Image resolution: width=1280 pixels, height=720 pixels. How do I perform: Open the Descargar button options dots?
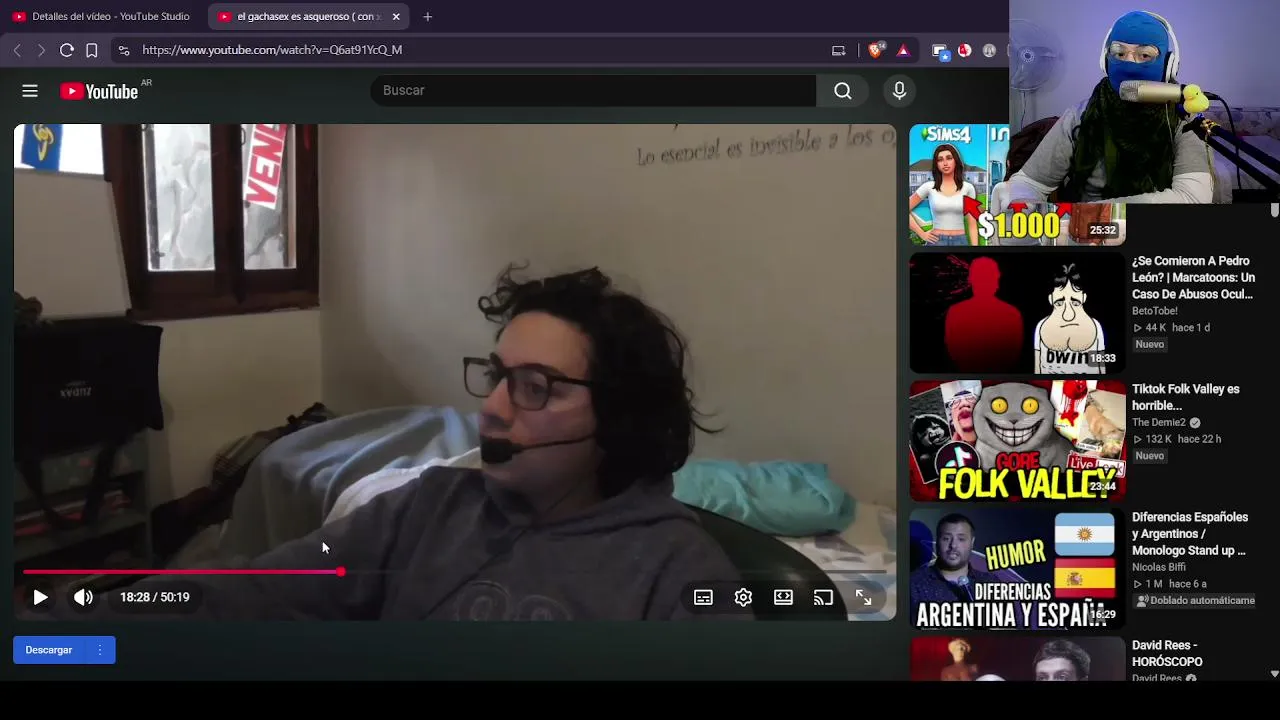pyautogui.click(x=100, y=650)
